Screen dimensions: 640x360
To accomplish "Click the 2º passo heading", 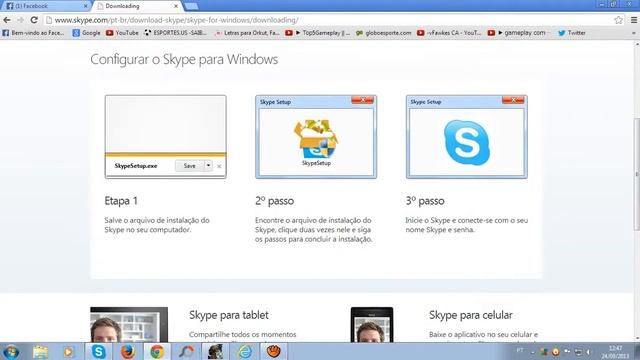I will point(275,201).
